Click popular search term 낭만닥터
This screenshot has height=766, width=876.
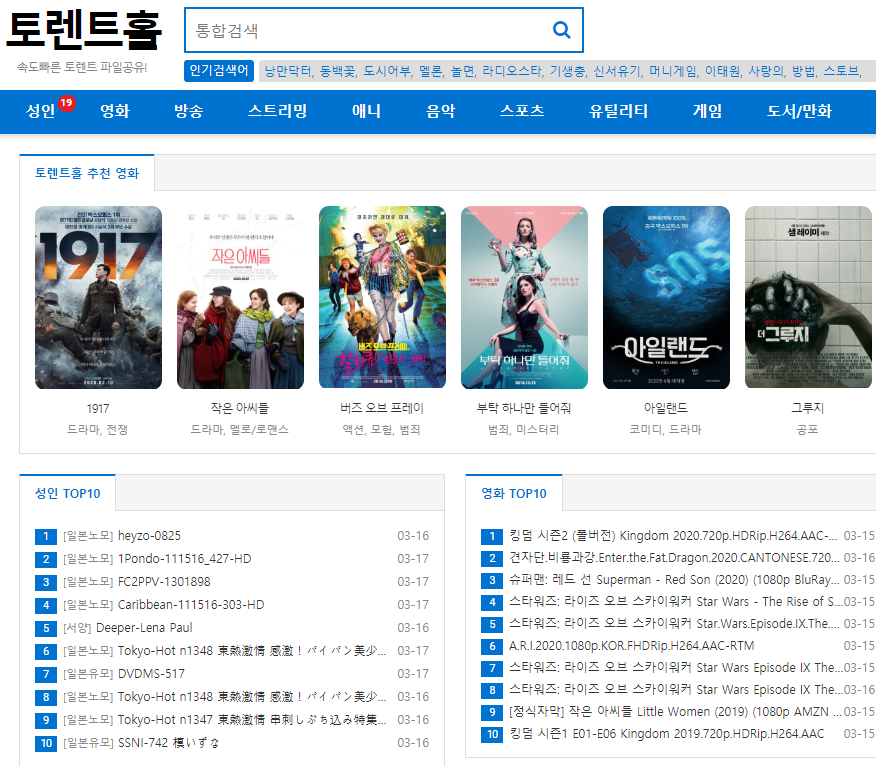tap(288, 71)
